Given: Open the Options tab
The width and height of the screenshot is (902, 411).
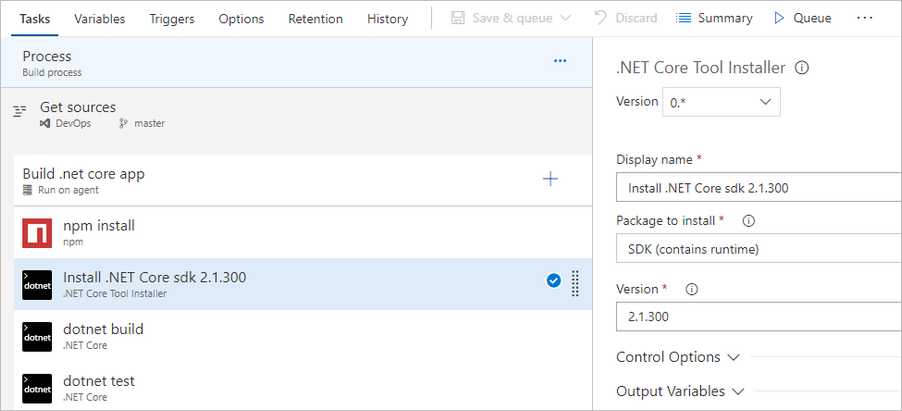Looking at the screenshot, I should pyautogui.click(x=241, y=18).
